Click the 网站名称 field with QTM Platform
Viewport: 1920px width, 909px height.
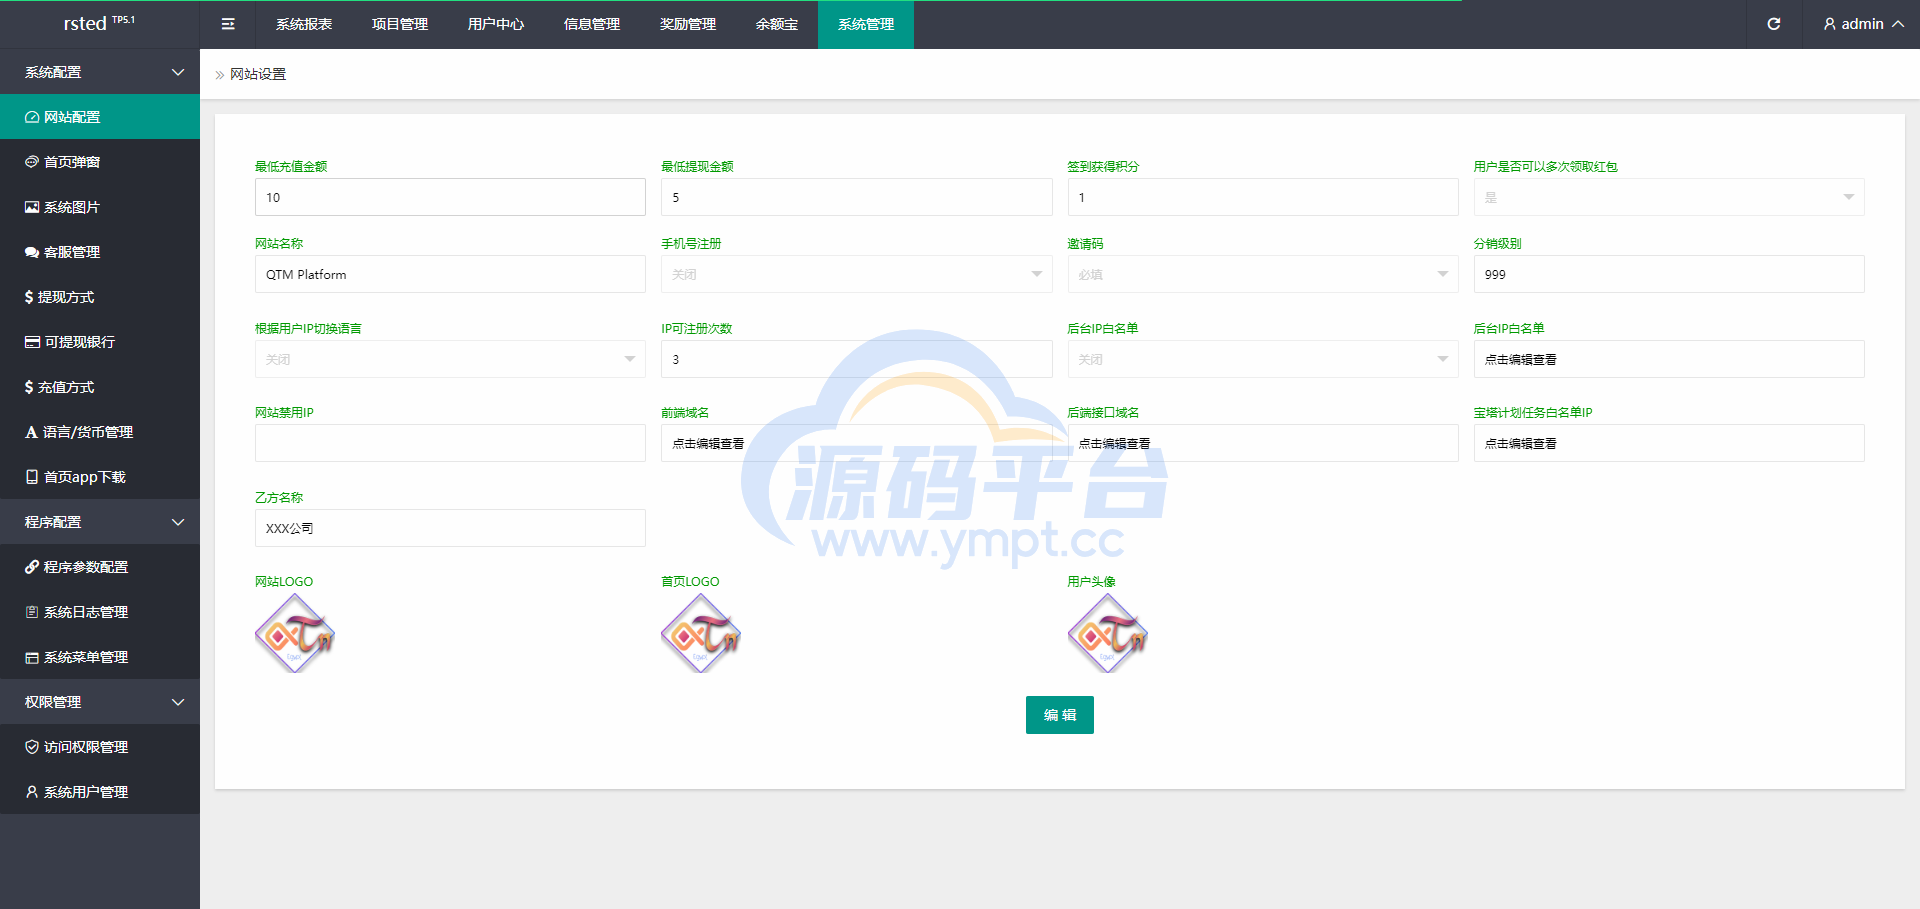(450, 274)
